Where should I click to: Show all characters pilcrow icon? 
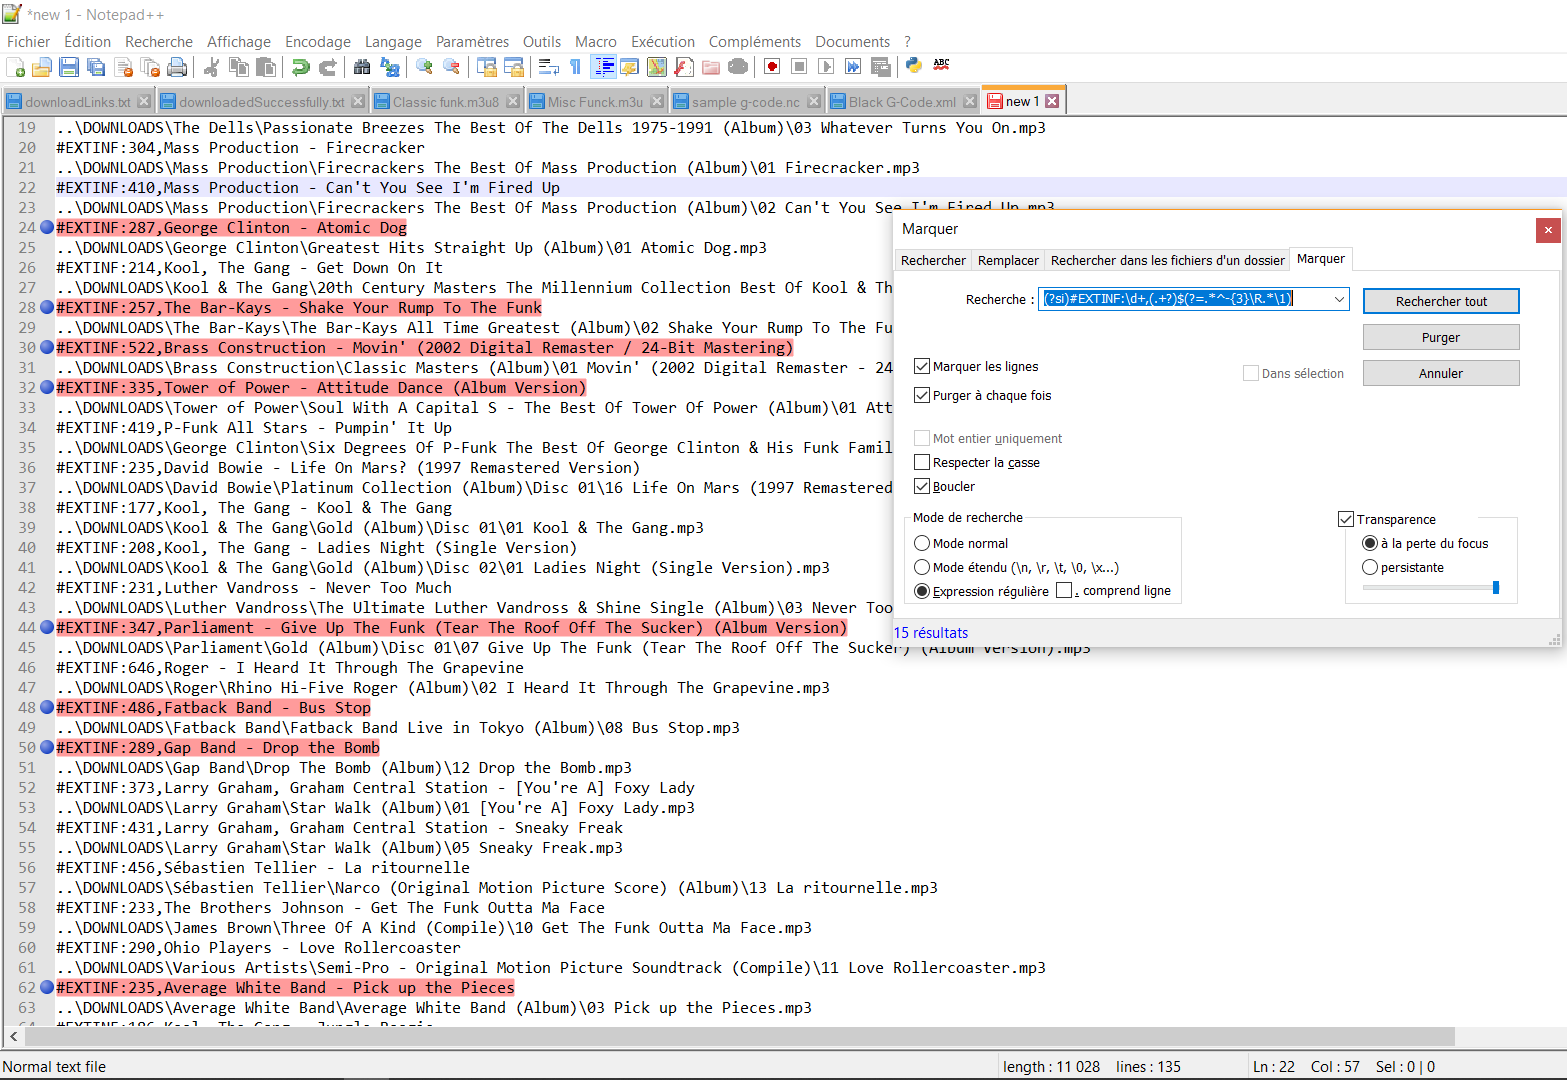[x=575, y=67]
